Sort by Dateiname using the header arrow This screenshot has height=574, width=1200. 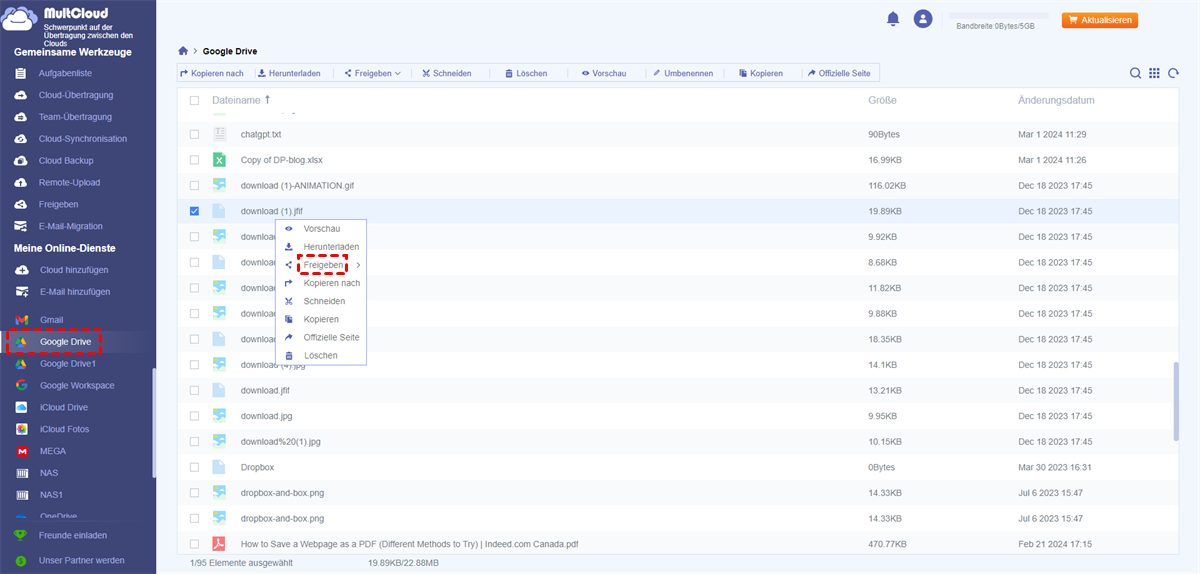pyautogui.click(x=267, y=100)
